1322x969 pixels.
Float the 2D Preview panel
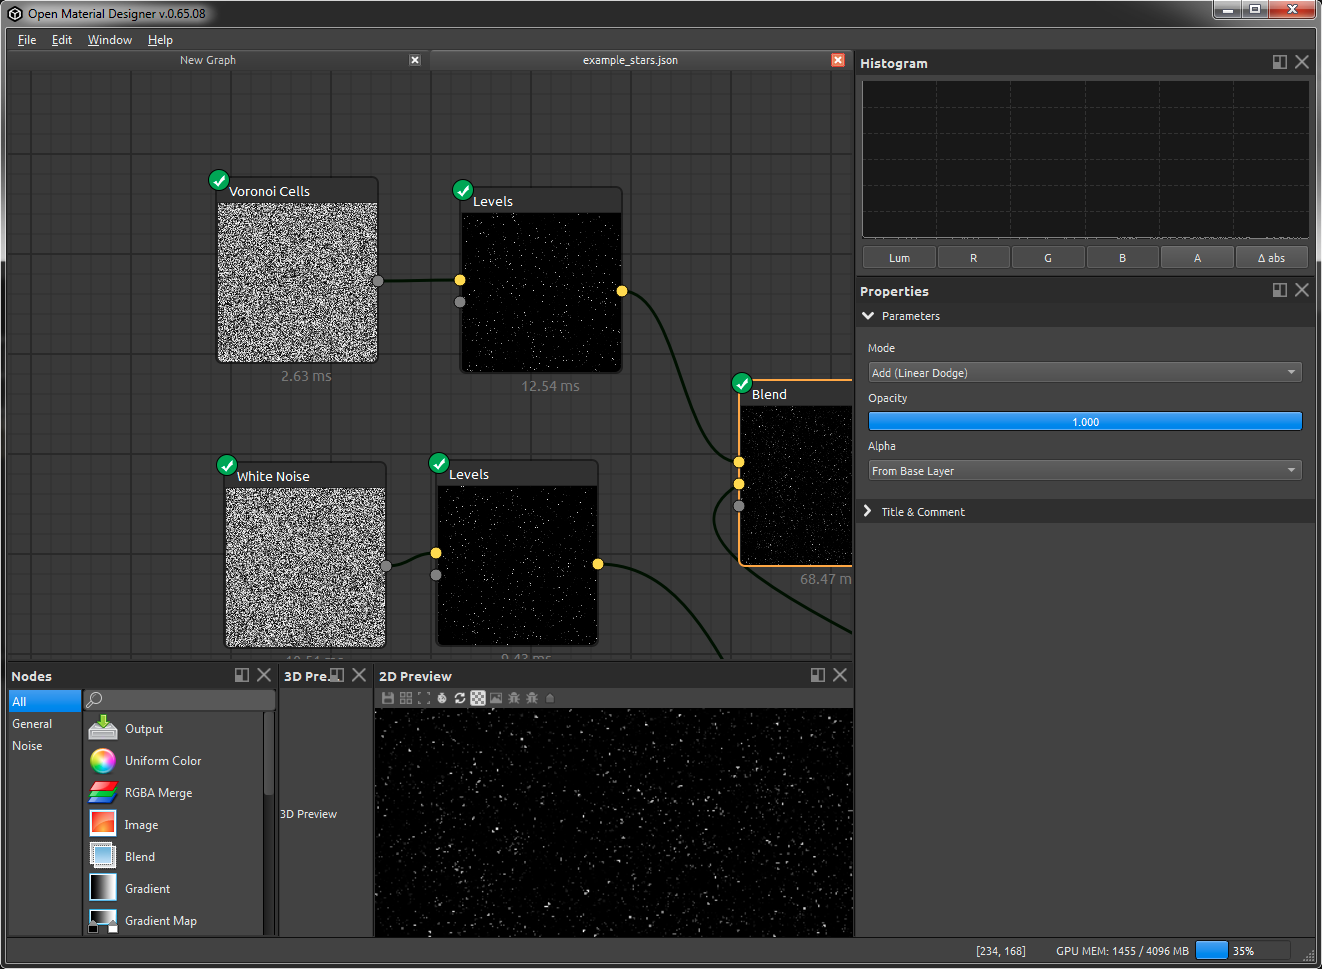(818, 675)
